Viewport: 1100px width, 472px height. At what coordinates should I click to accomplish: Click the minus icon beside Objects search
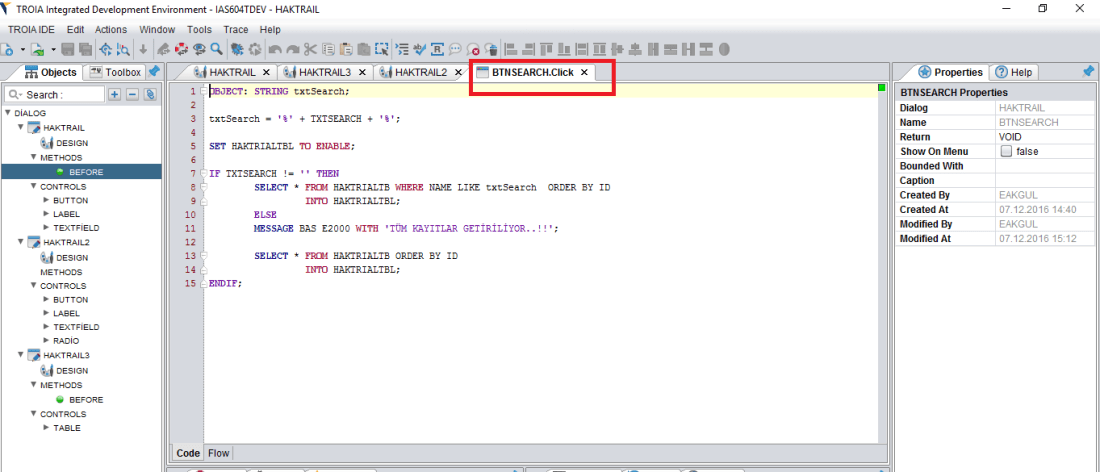click(x=131, y=94)
